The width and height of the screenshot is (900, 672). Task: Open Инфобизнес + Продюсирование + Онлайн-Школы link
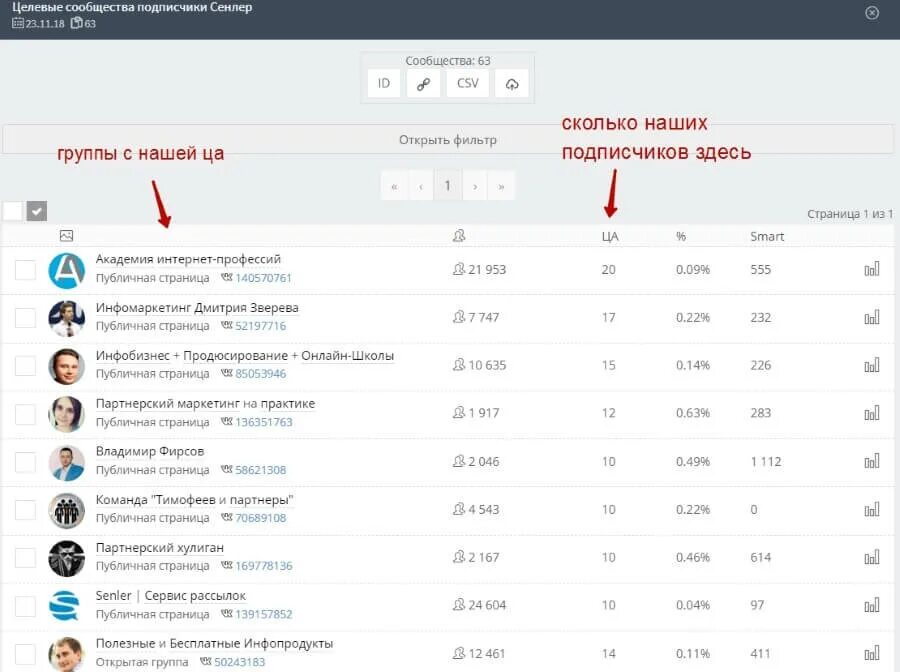[245, 356]
